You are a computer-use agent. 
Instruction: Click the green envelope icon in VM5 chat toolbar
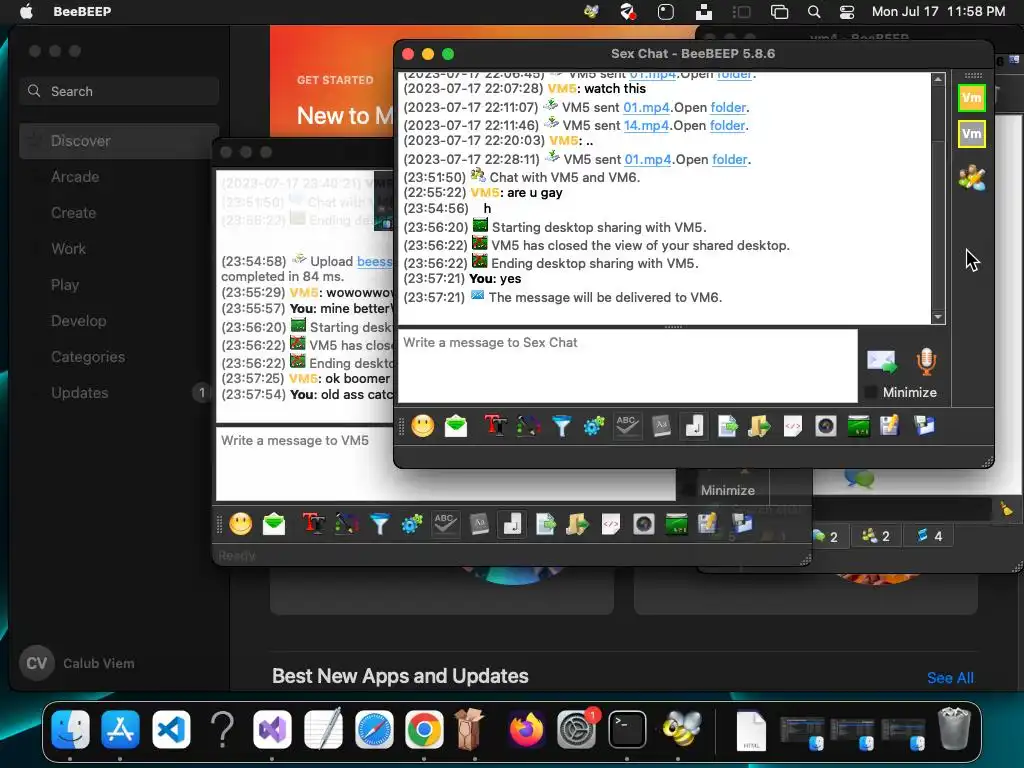274,524
